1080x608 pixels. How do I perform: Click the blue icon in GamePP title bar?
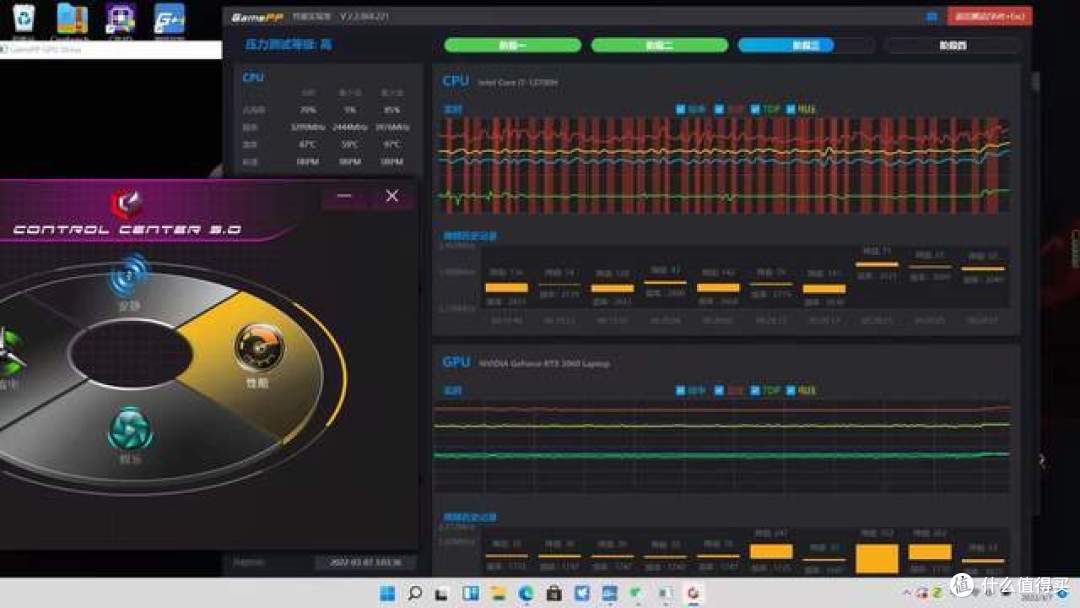click(932, 16)
